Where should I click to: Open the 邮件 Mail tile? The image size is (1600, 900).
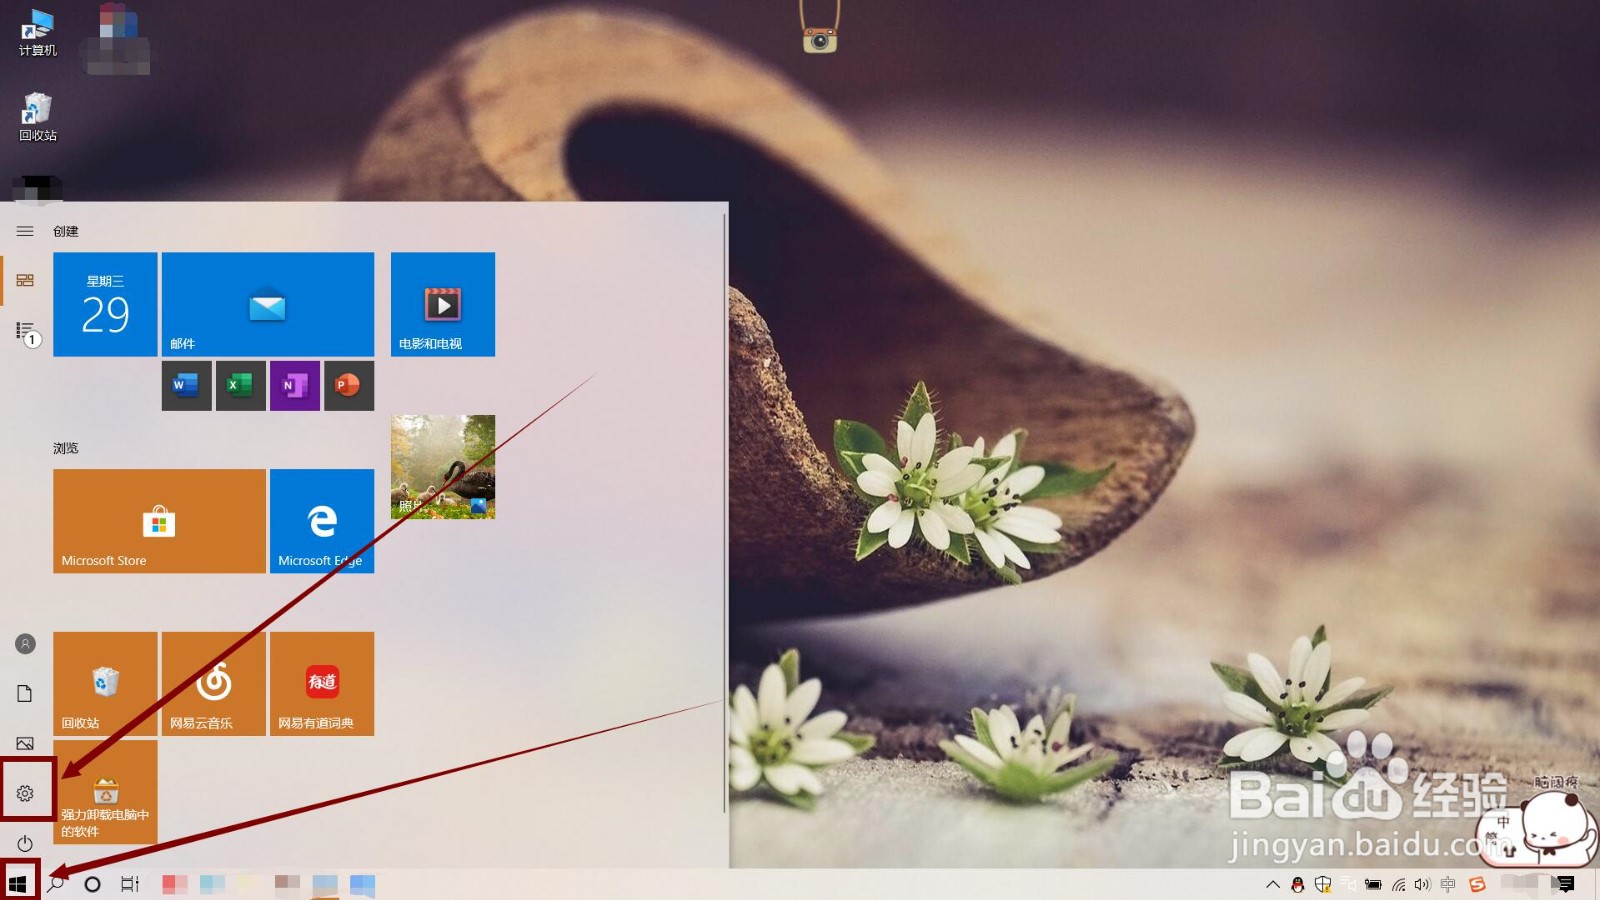[268, 304]
